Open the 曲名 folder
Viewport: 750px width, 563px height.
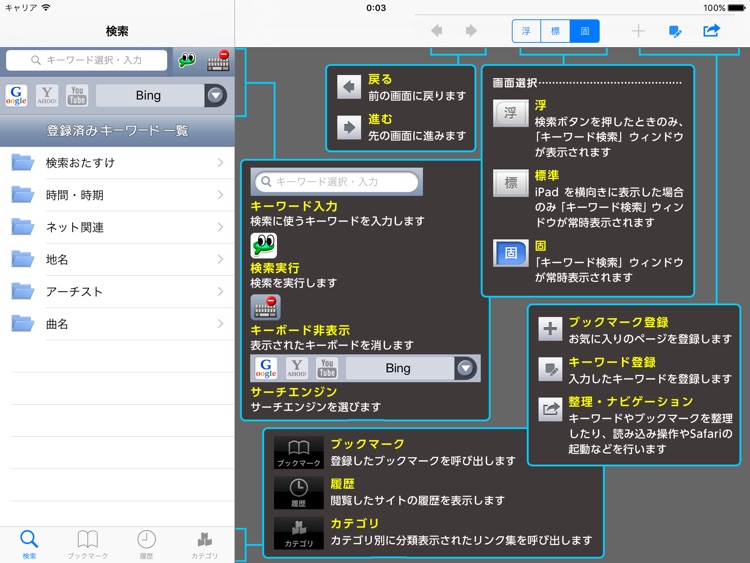[117, 324]
